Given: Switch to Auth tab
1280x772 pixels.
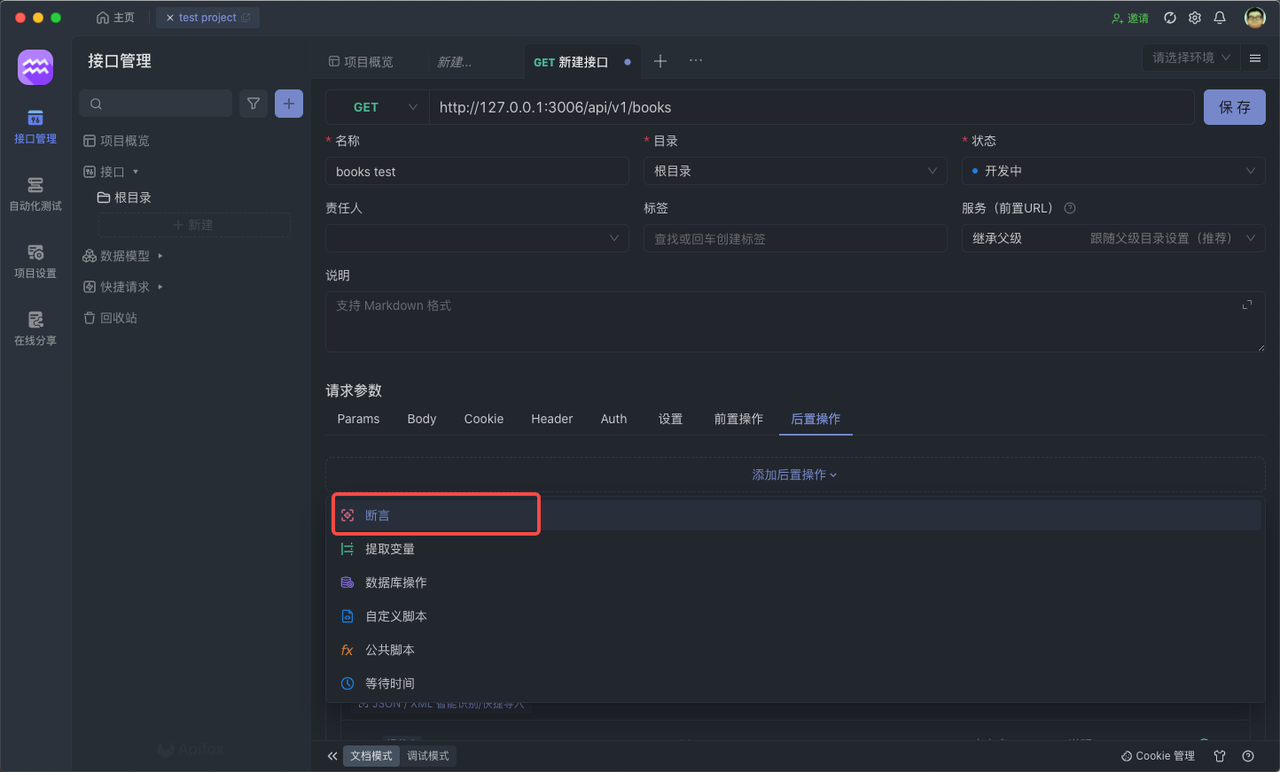Looking at the screenshot, I should [614, 419].
